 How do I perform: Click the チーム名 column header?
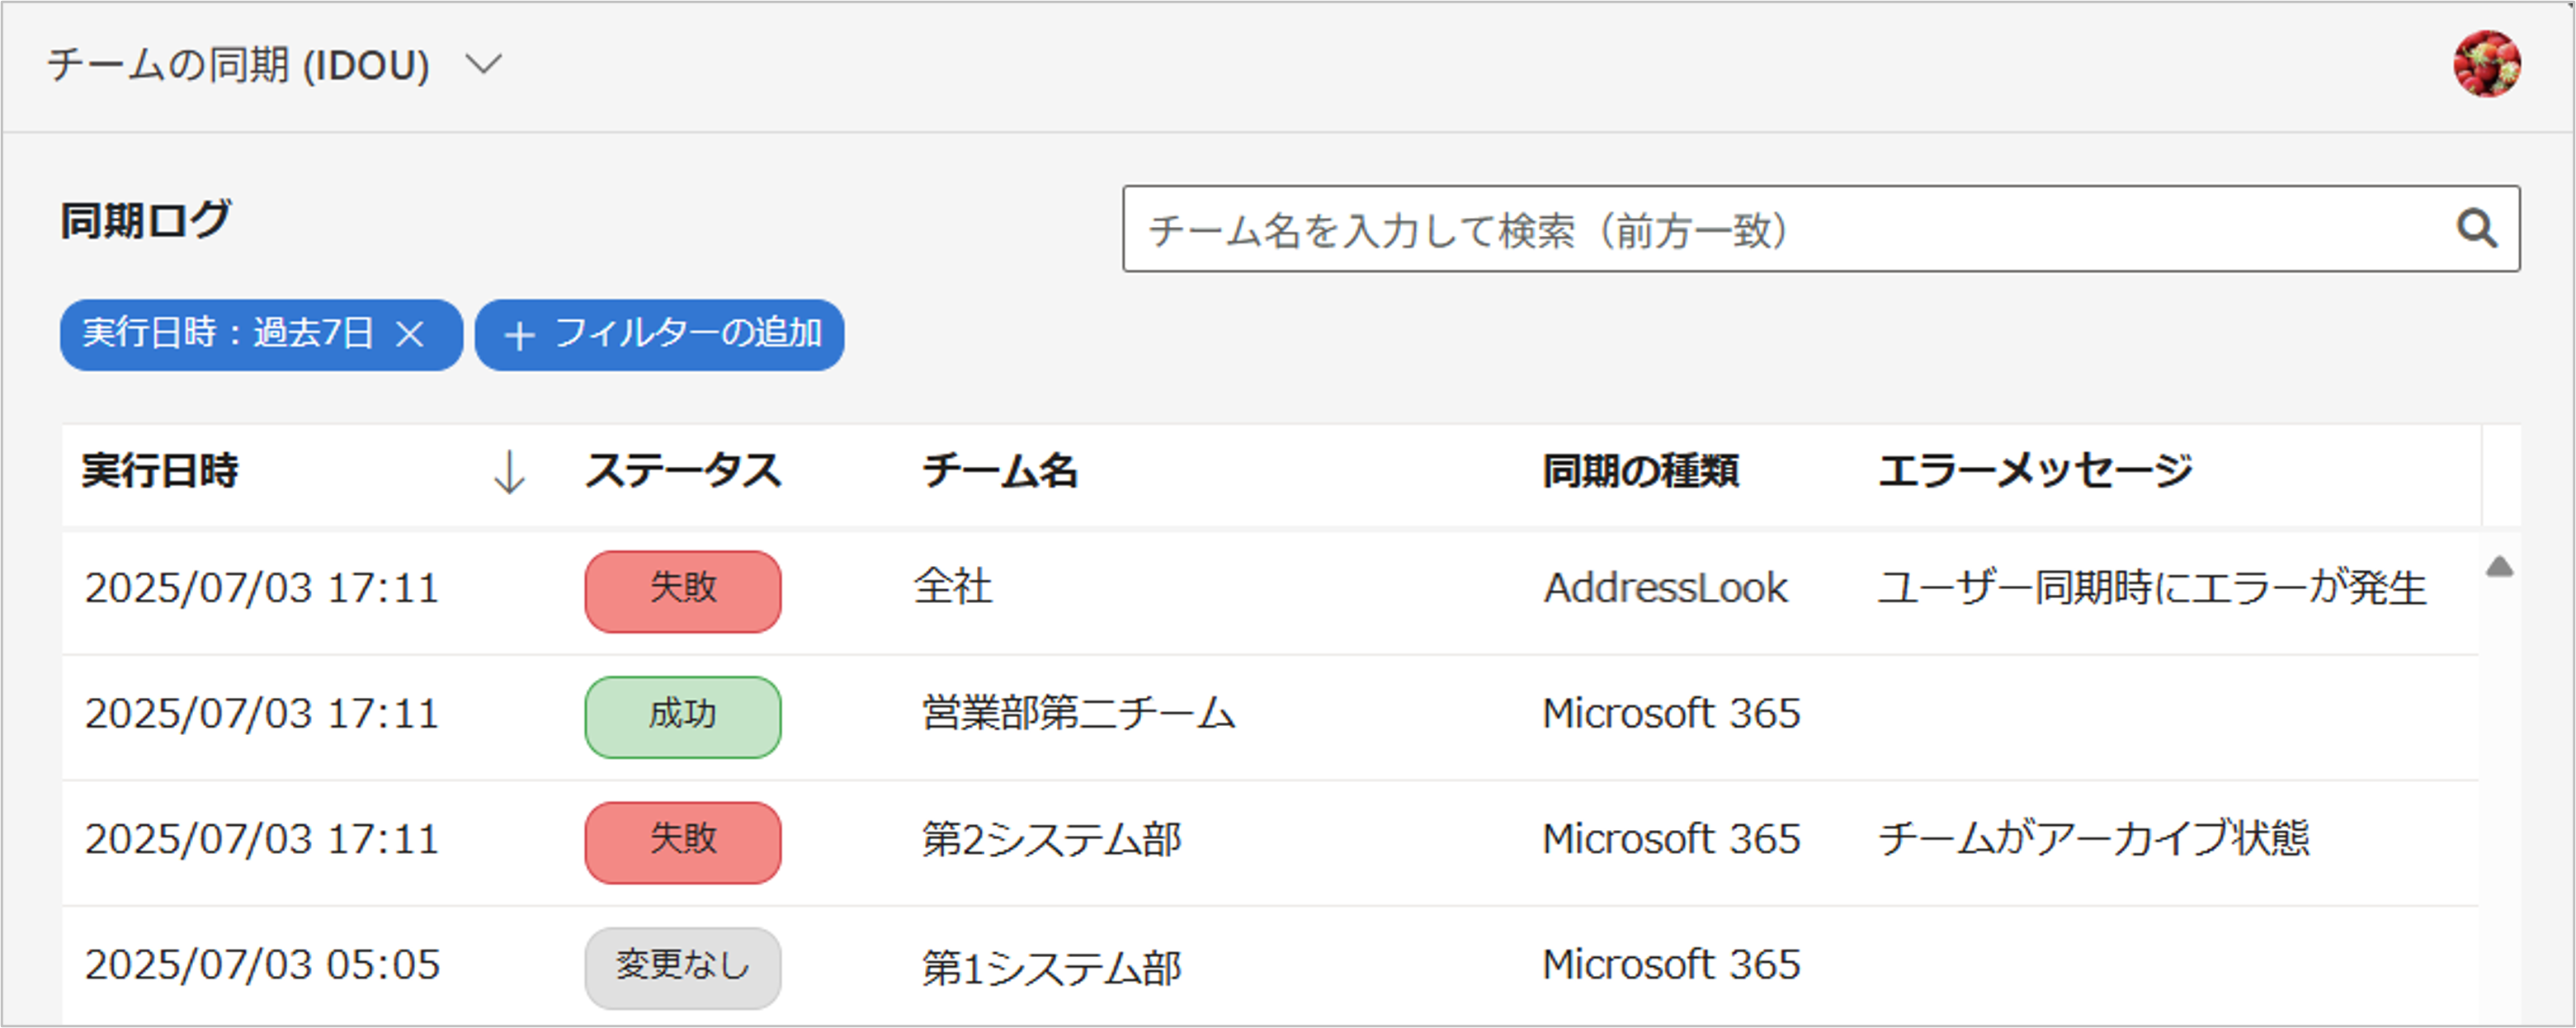pos(999,471)
